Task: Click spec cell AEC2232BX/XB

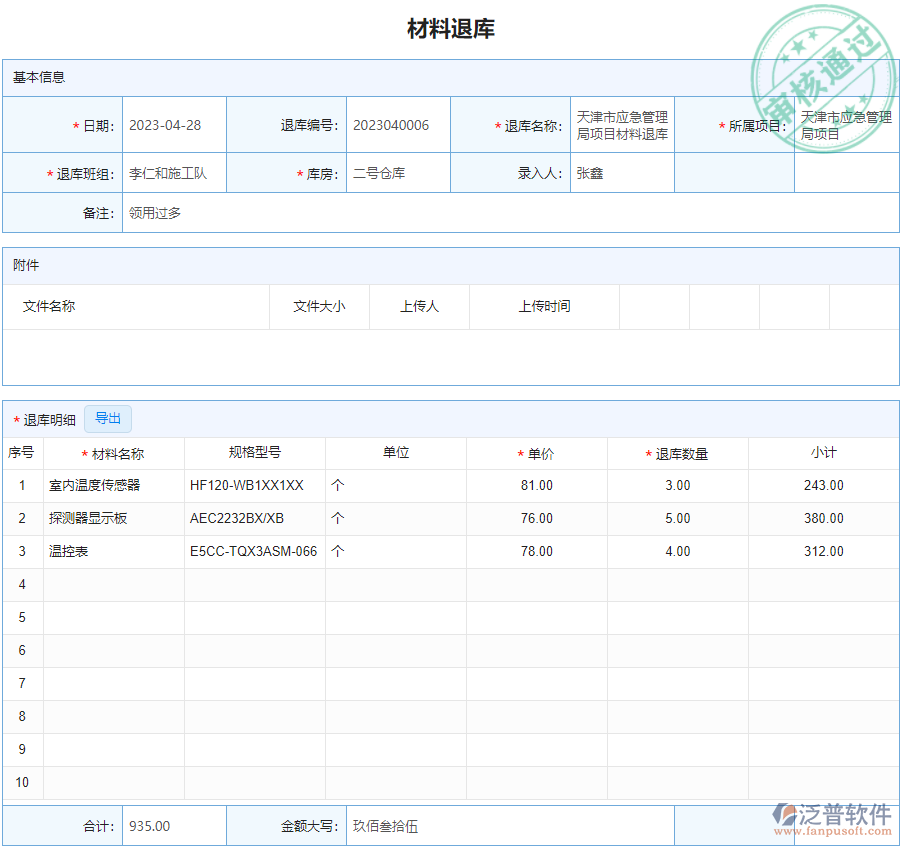Action: click(x=237, y=519)
